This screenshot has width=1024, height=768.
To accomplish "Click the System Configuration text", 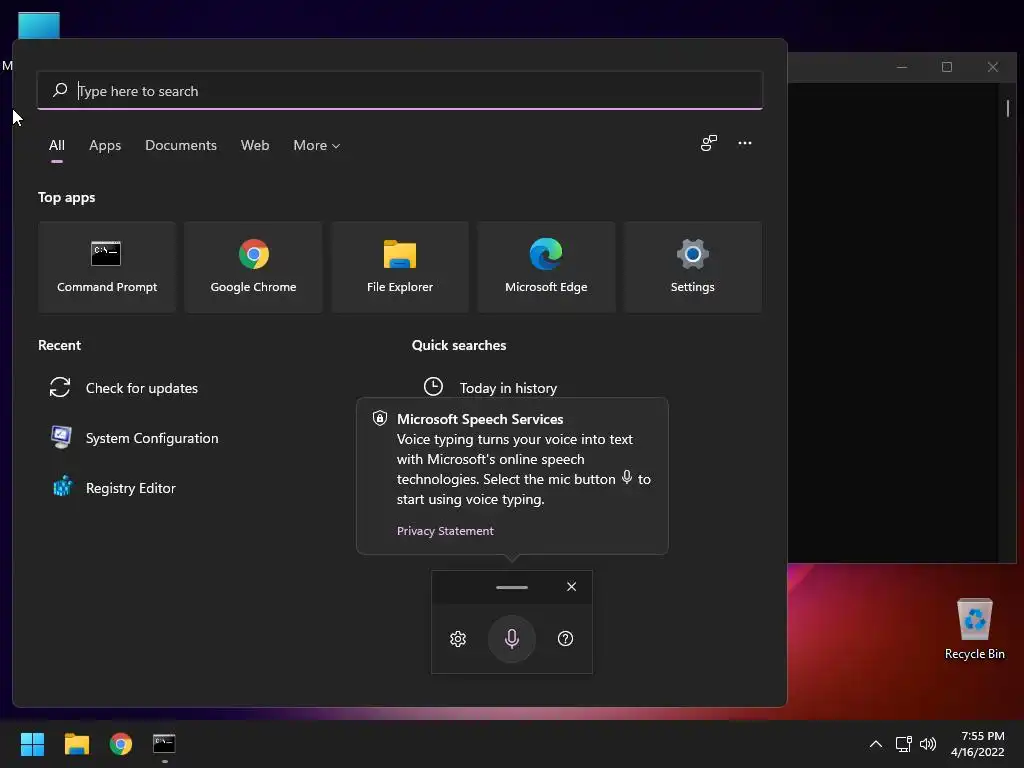I will (x=152, y=438).
